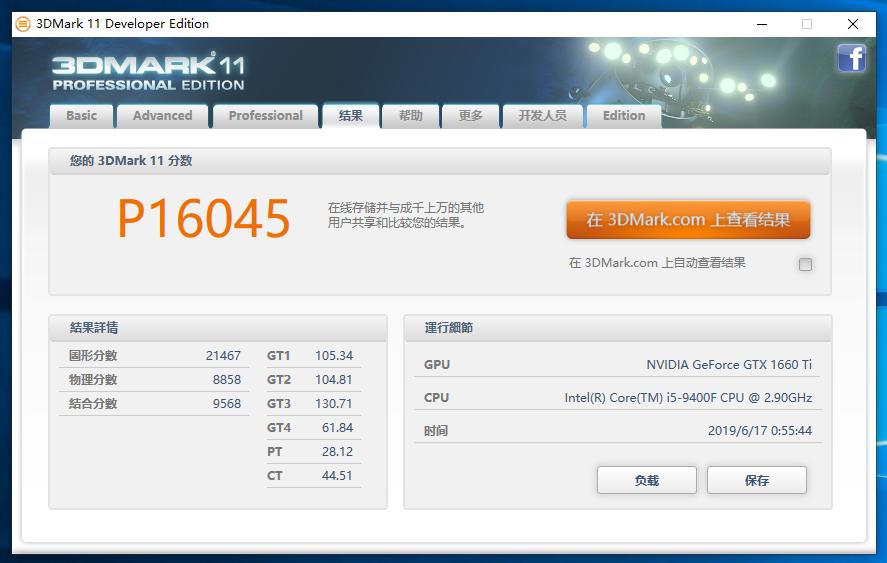
Task: Select CPU name Intel Core i5-9400F
Action: (688, 398)
